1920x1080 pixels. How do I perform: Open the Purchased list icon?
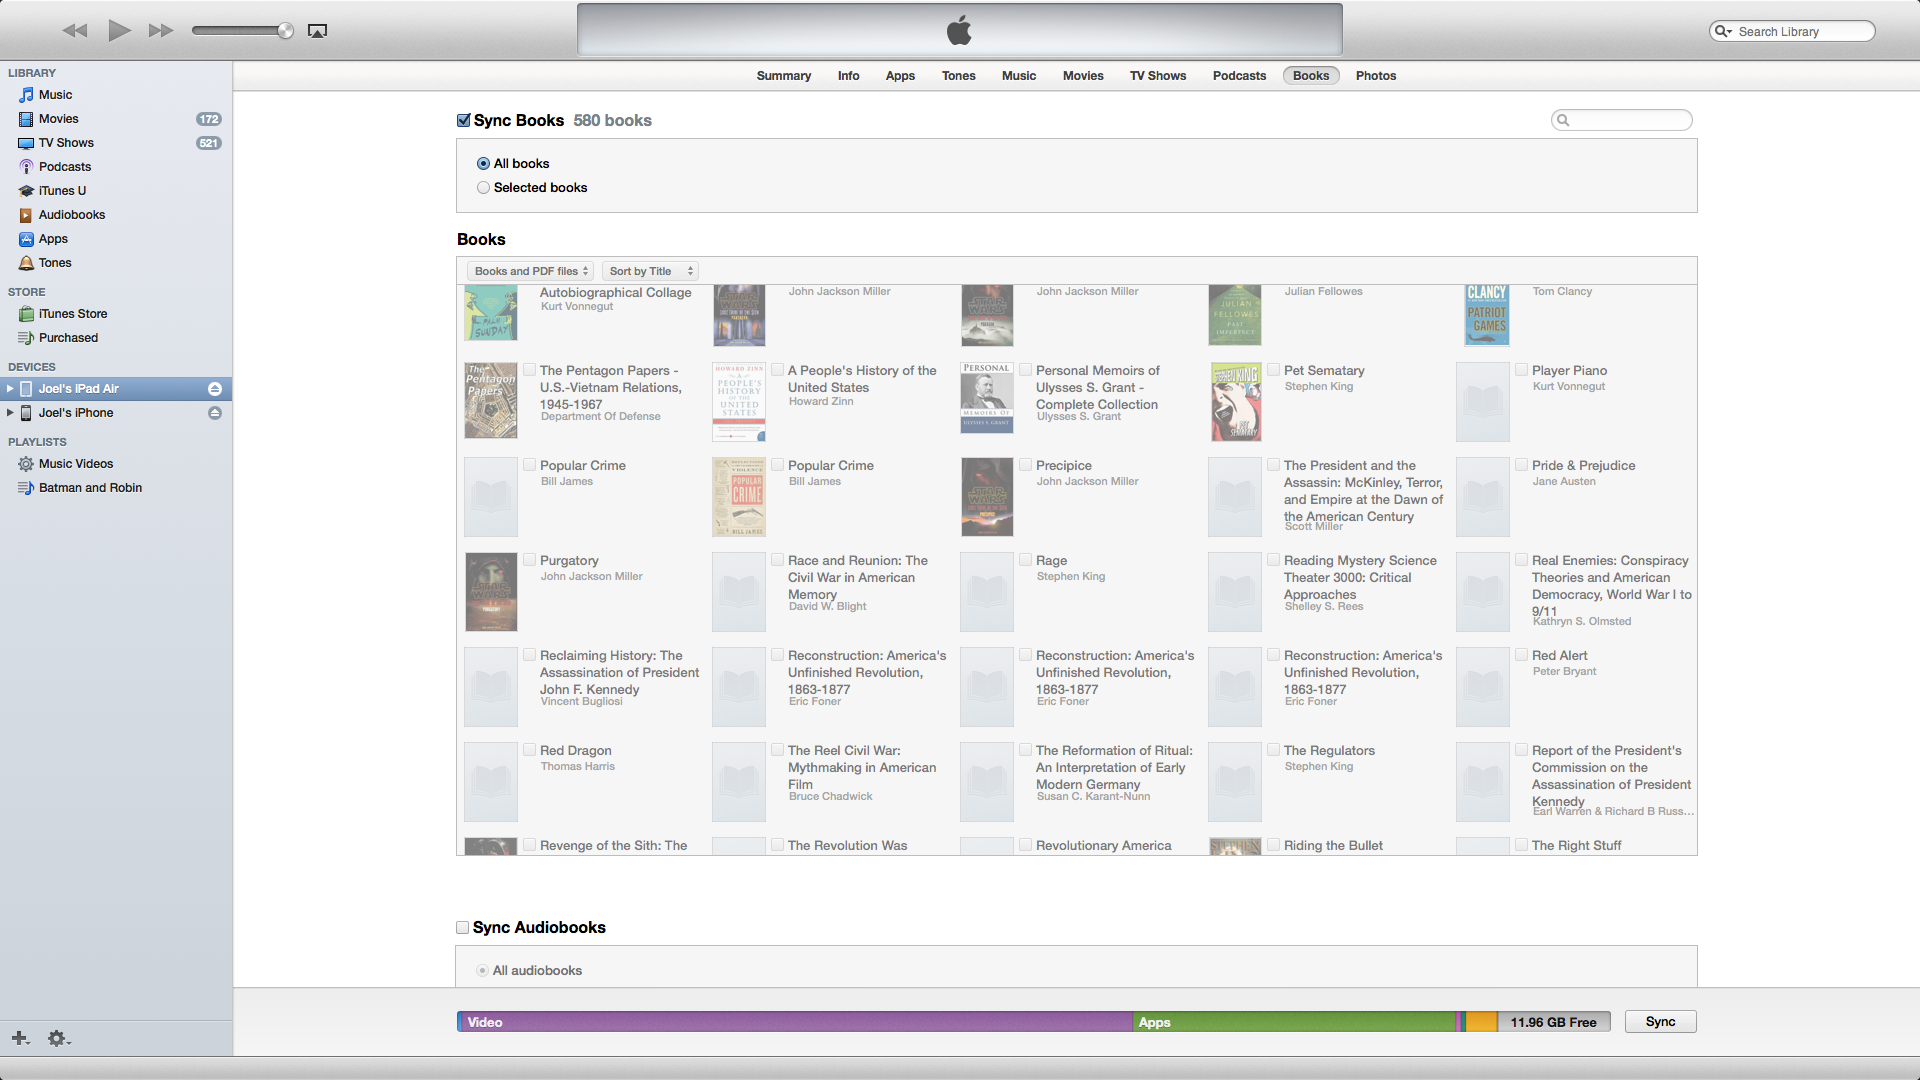pyautogui.click(x=26, y=338)
